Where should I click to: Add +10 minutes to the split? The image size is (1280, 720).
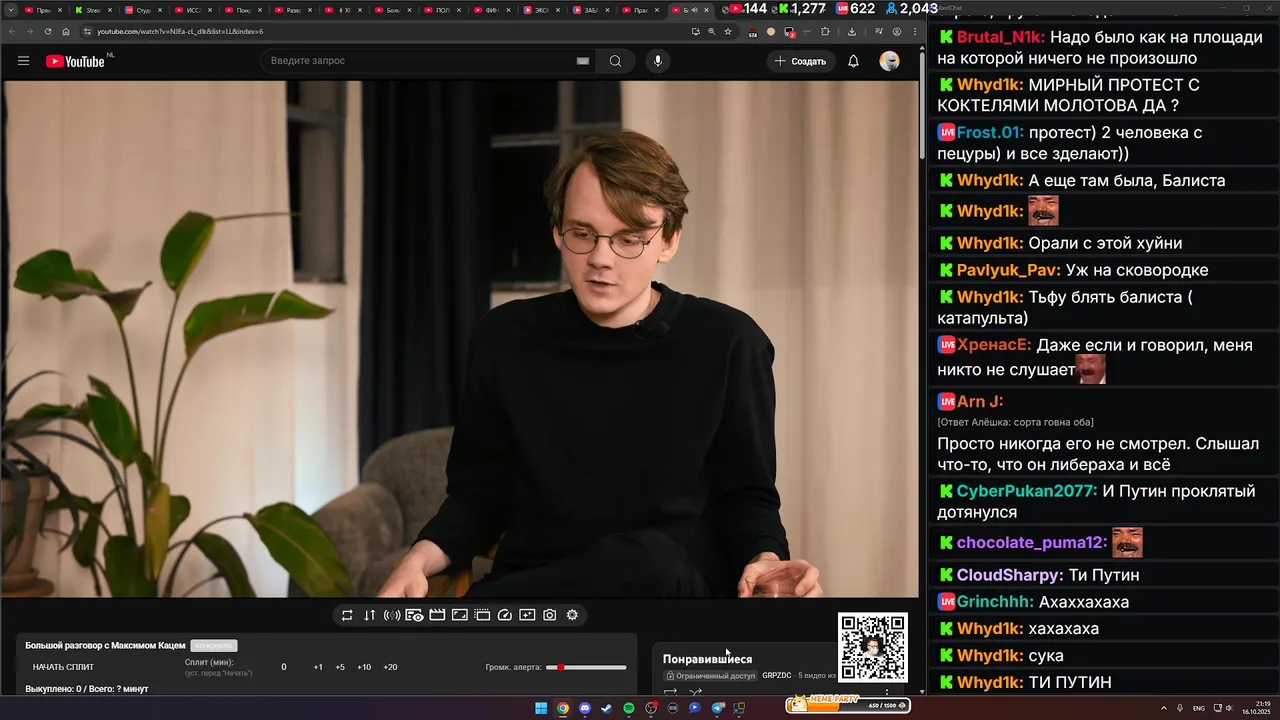(x=364, y=667)
